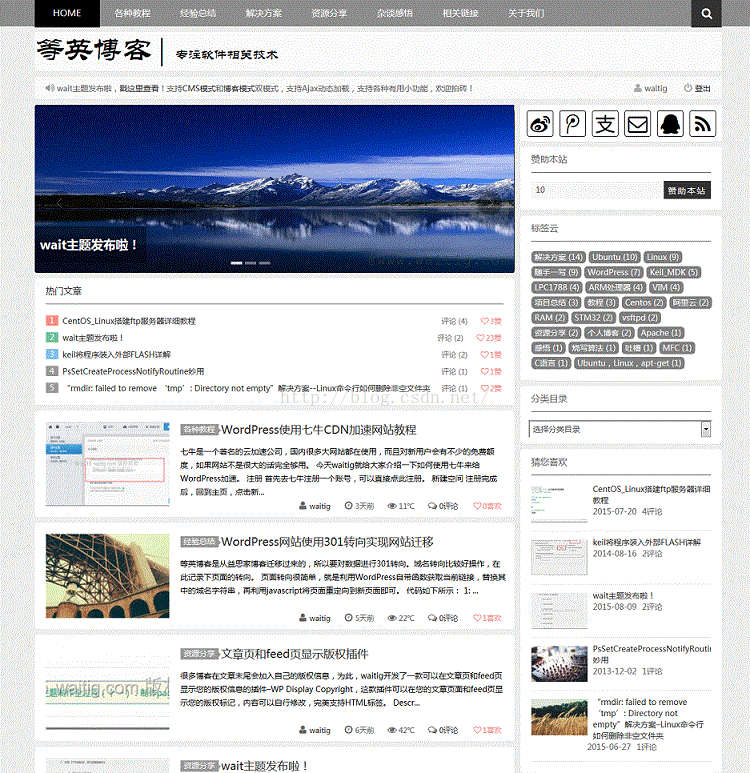Go to HOME menu
This screenshot has width=750, height=773.
pos(67,13)
